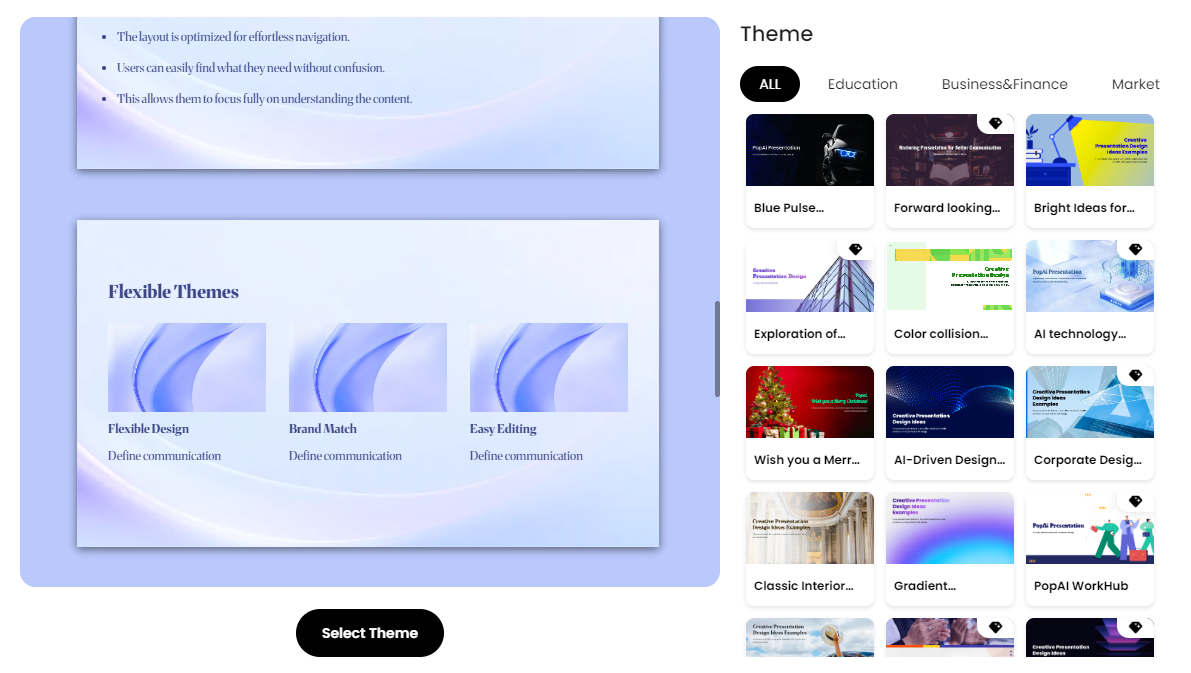Image resolution: width=1191 pixels, height=673 pixels.
Task: Select the Gradient theme thumbnail
Action: click(949, 528)
